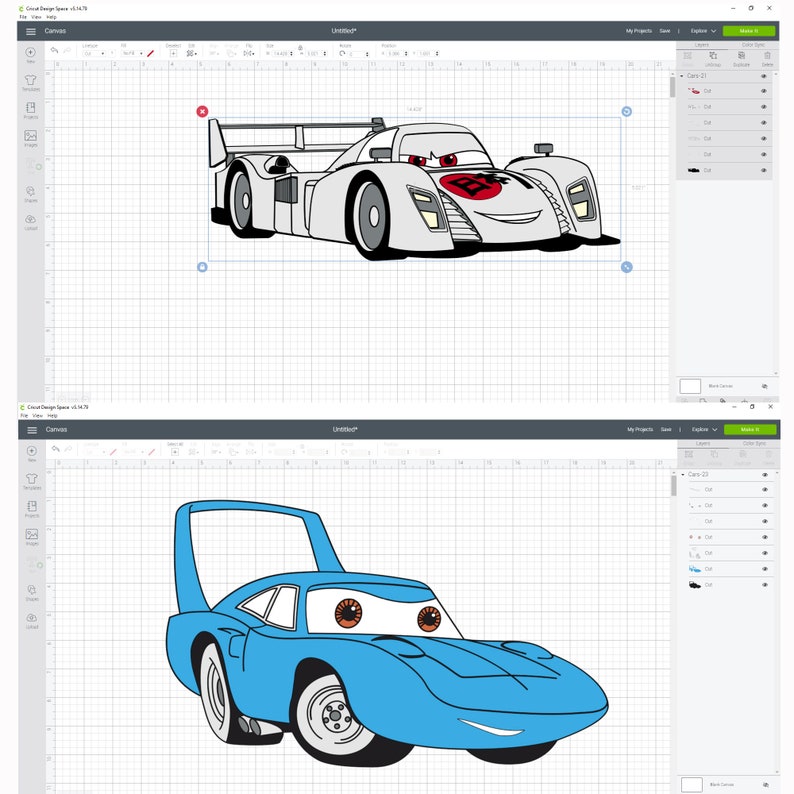
Task: Open Linetype dropdown in top window
Action: click(x=94, y=53)
